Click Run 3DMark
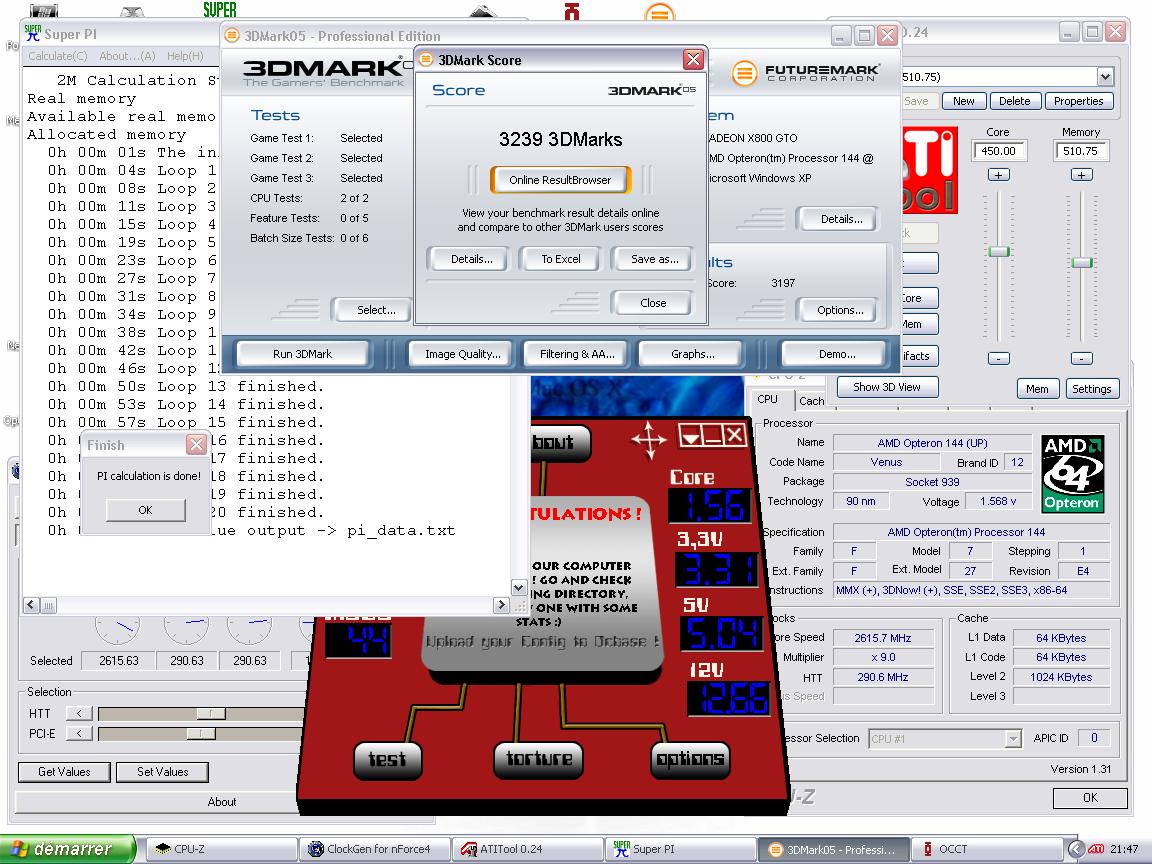1152x864 pixels. [303, 354]
